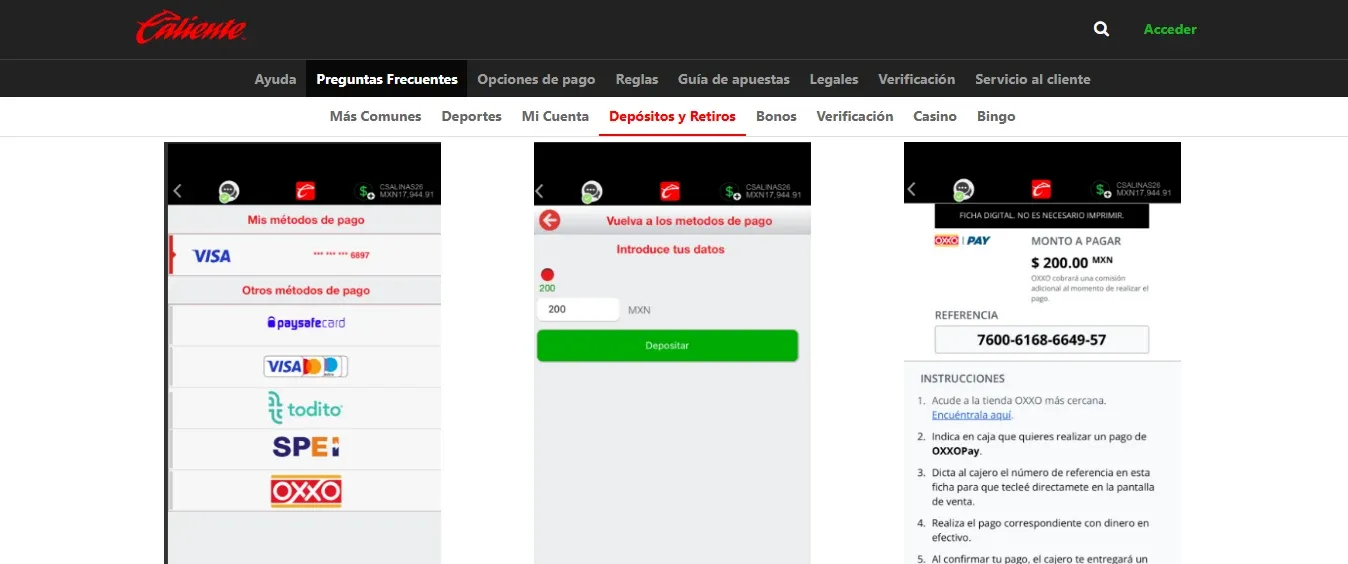
Task: Click Vuelva a los metodos de pago
Action: pos(689,221)
